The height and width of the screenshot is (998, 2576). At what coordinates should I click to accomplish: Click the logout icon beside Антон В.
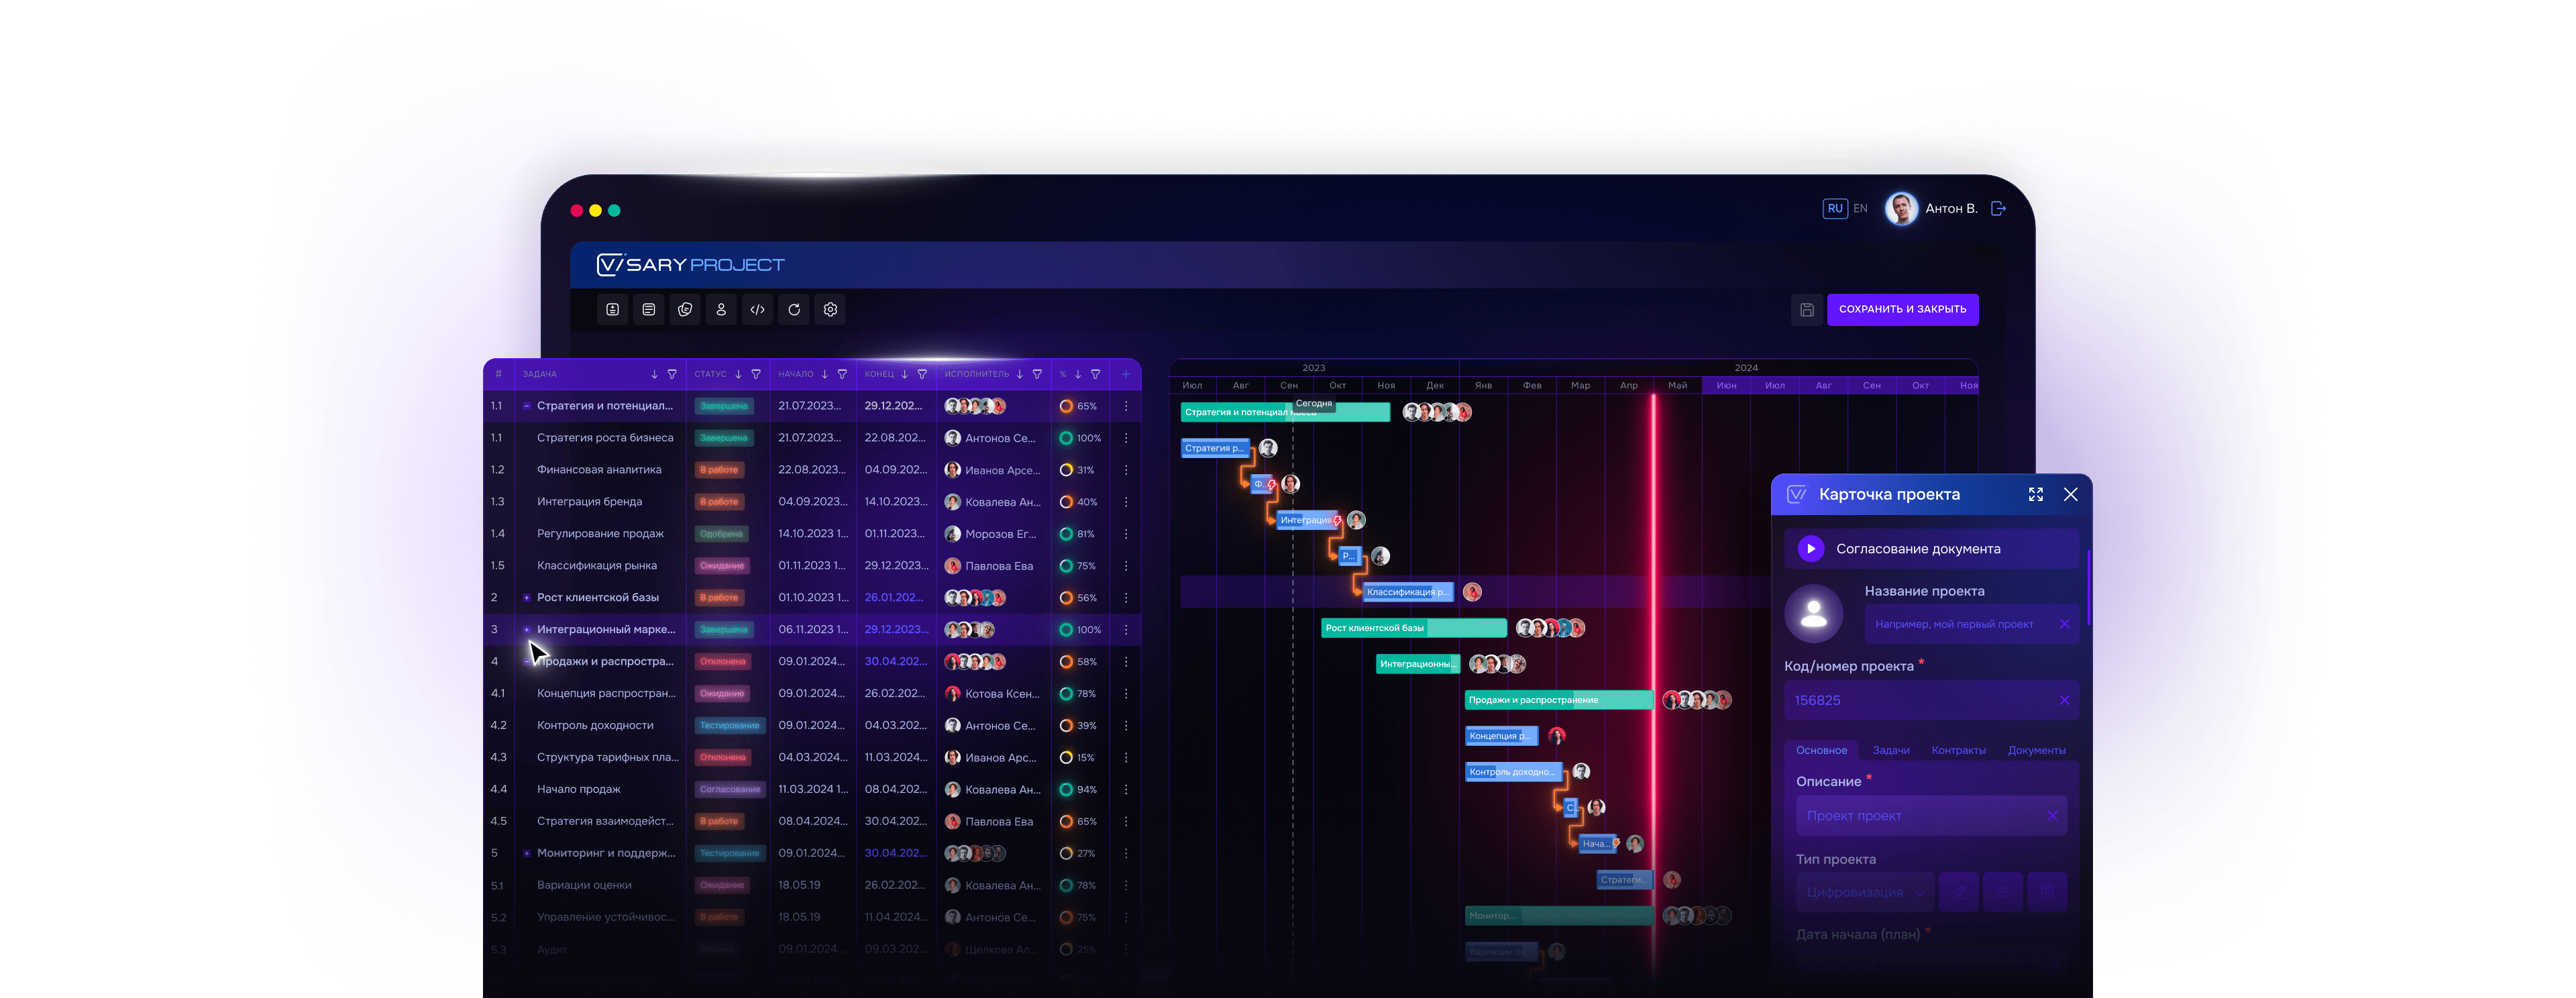[1998, 209]
